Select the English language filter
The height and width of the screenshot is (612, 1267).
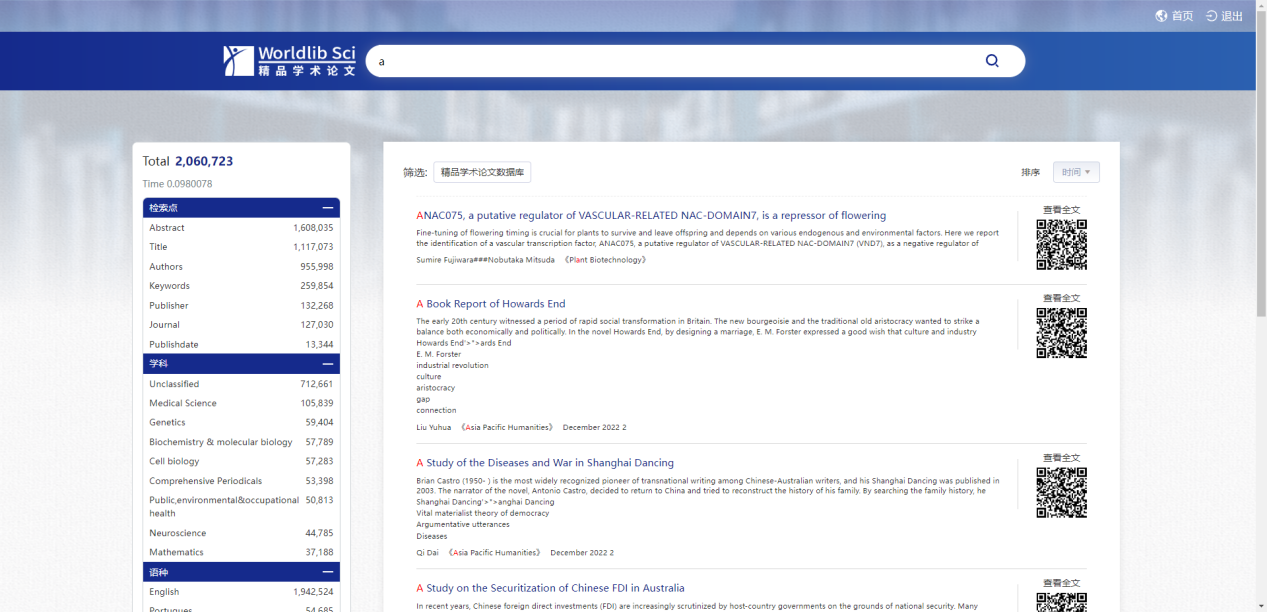(x=164, y=592)
